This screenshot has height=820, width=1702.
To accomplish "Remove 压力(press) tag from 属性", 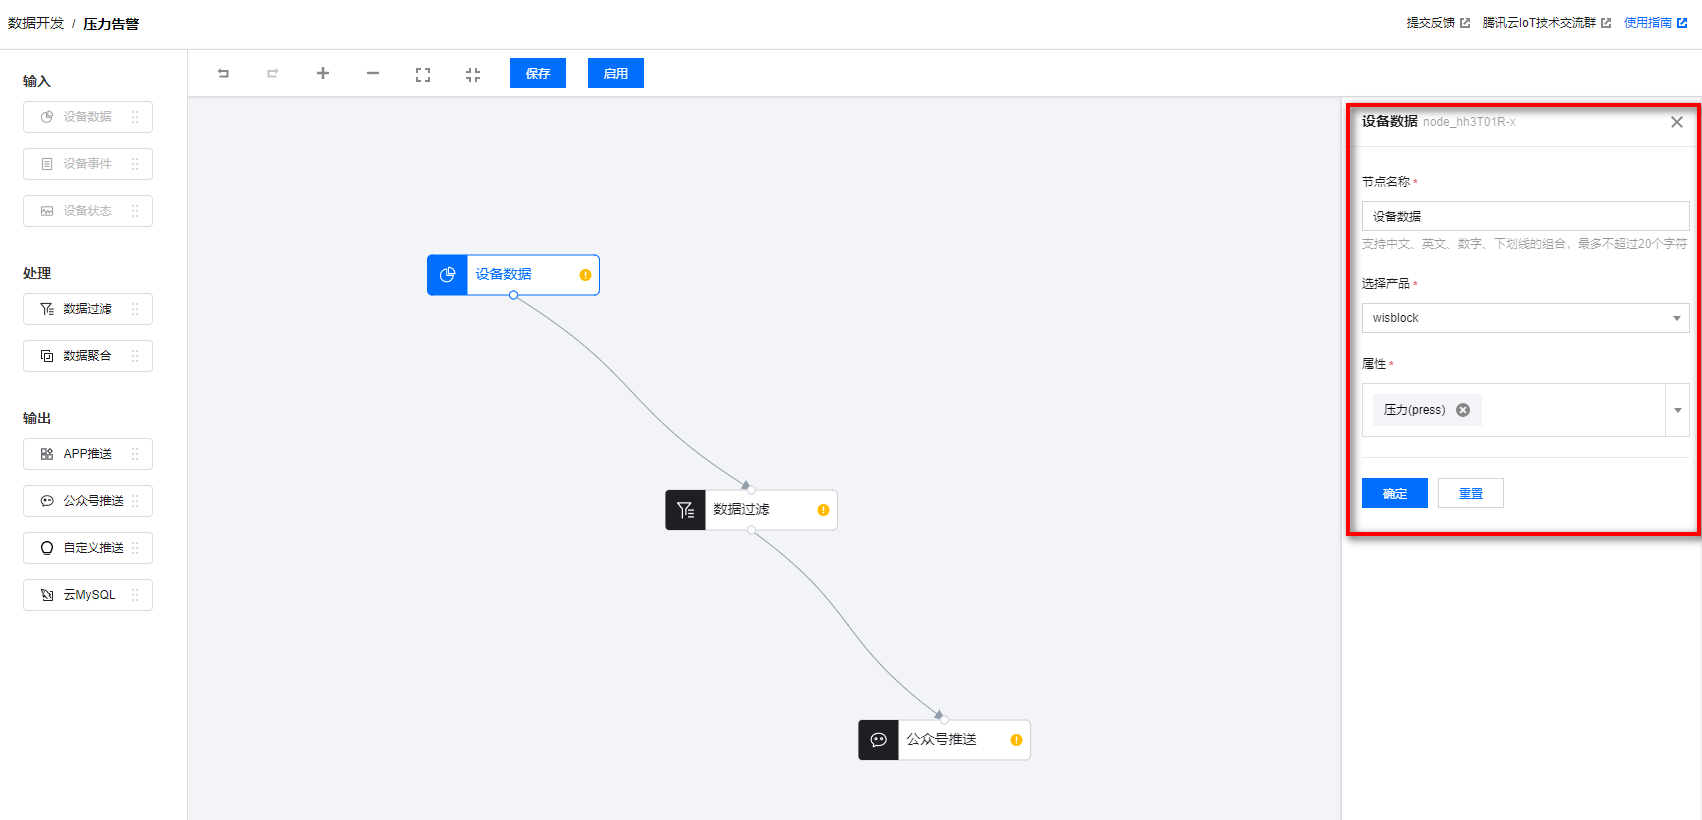I will pos(1463,410).
